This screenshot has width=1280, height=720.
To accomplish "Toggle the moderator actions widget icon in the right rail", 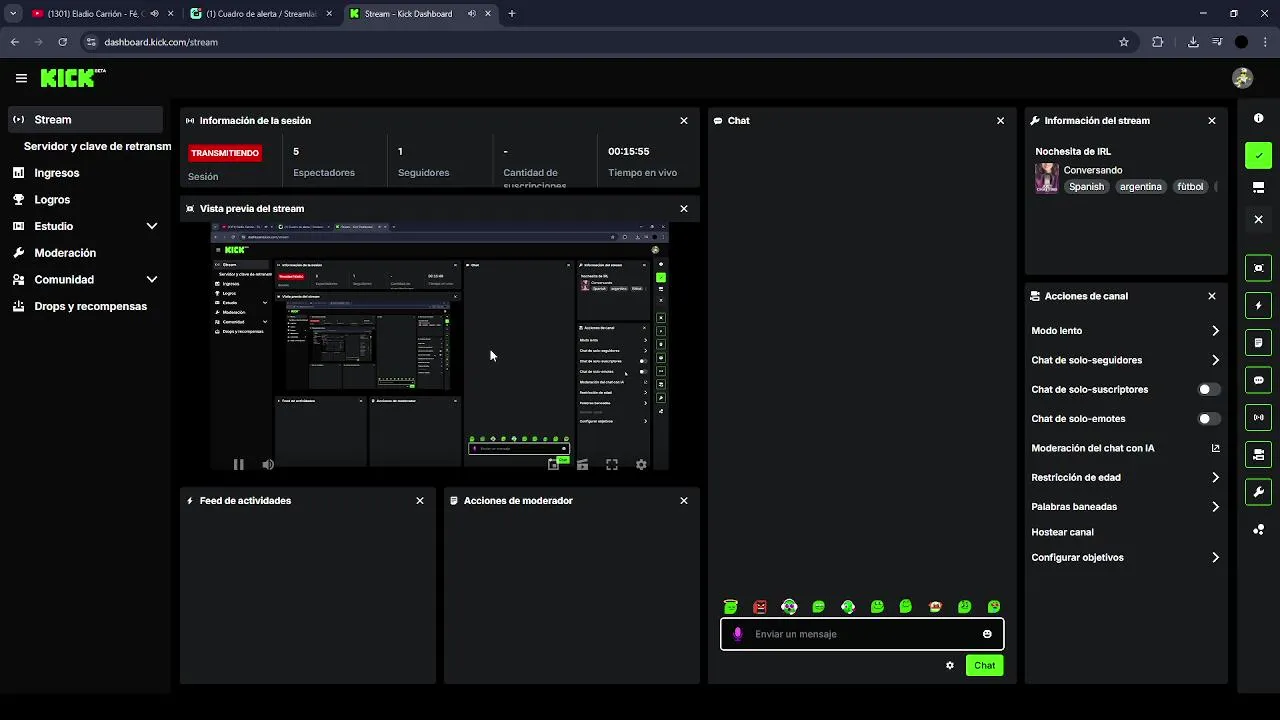I will [1258, 455].
